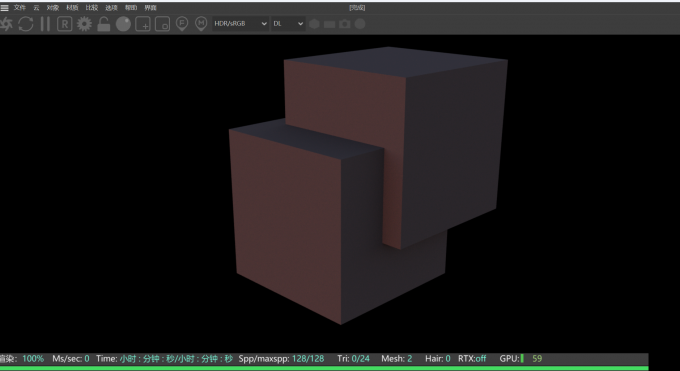Open render settings gear icon
The width and height of the screenshot is (680, 371).
click(84, 24)
